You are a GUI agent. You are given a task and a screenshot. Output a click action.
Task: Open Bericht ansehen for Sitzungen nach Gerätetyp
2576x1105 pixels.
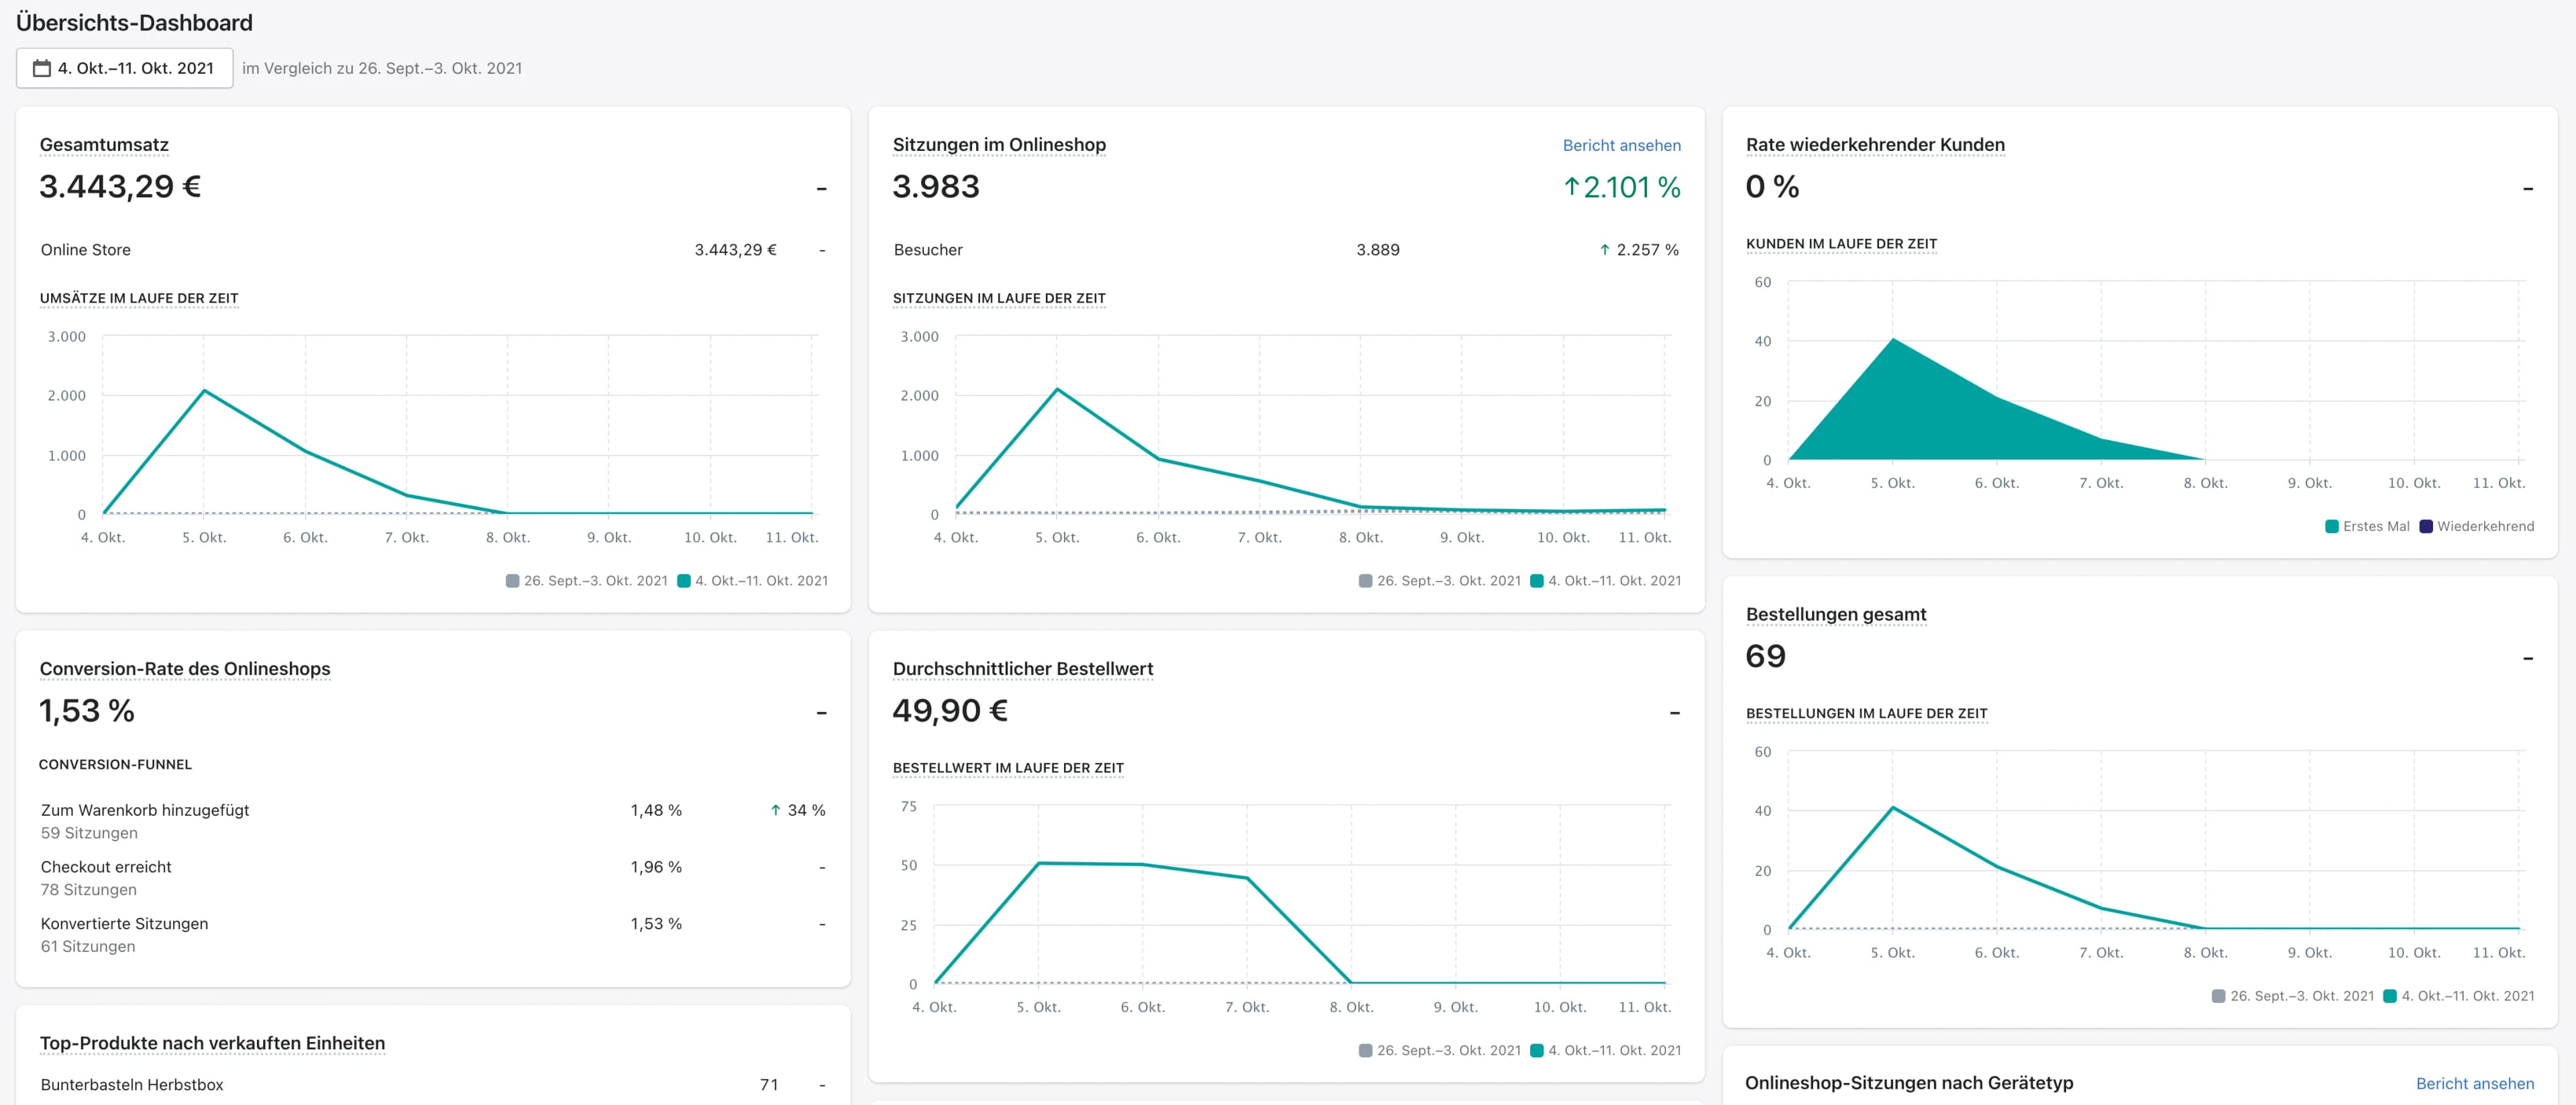tap(2474, 1083)
